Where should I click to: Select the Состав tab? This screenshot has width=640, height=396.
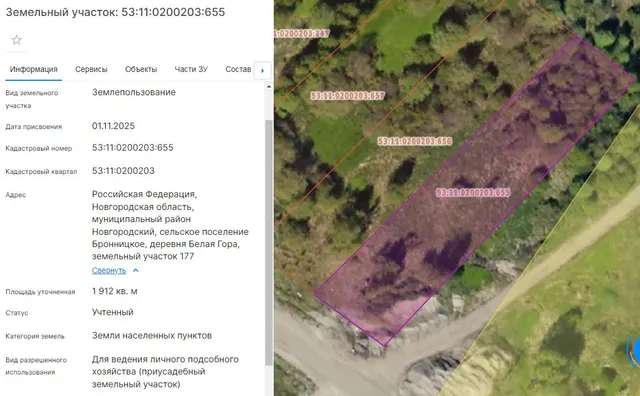coord(238,69)
